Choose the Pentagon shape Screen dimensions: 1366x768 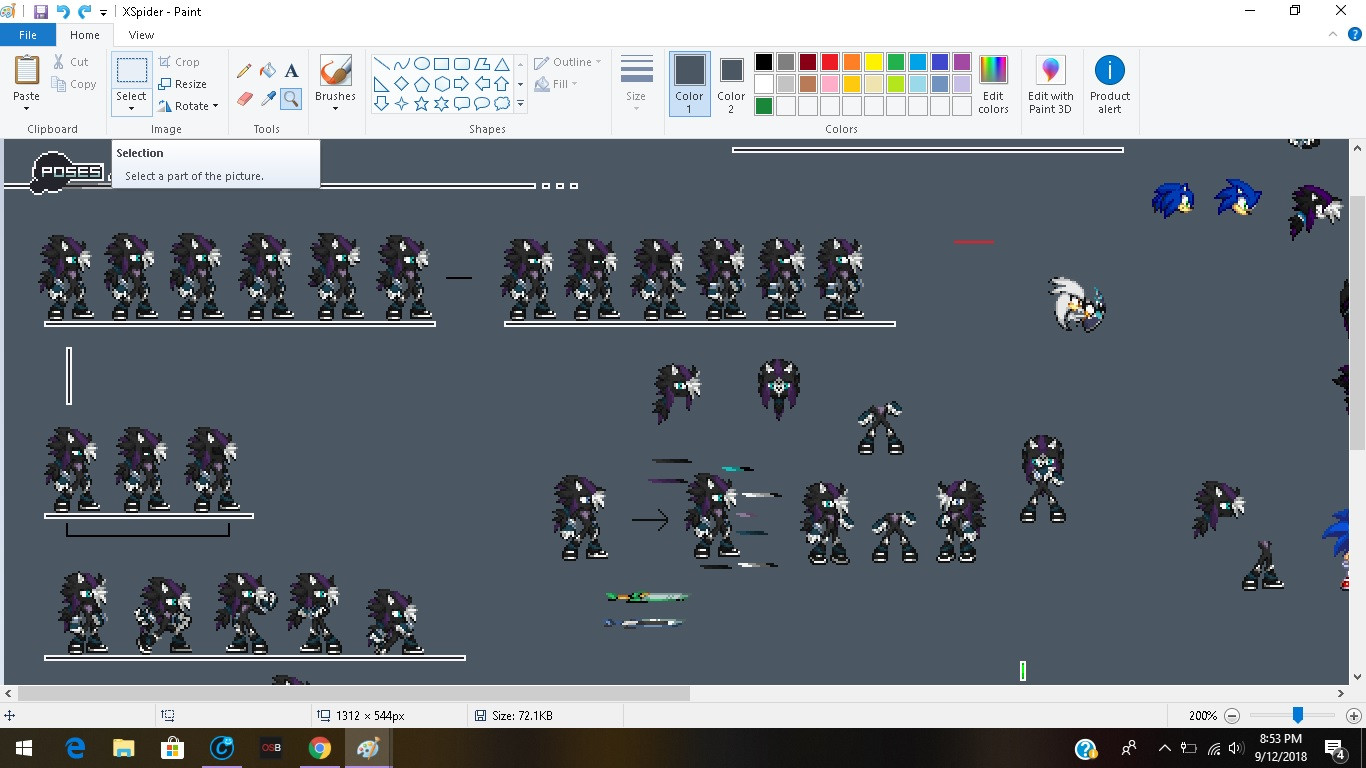421,84
